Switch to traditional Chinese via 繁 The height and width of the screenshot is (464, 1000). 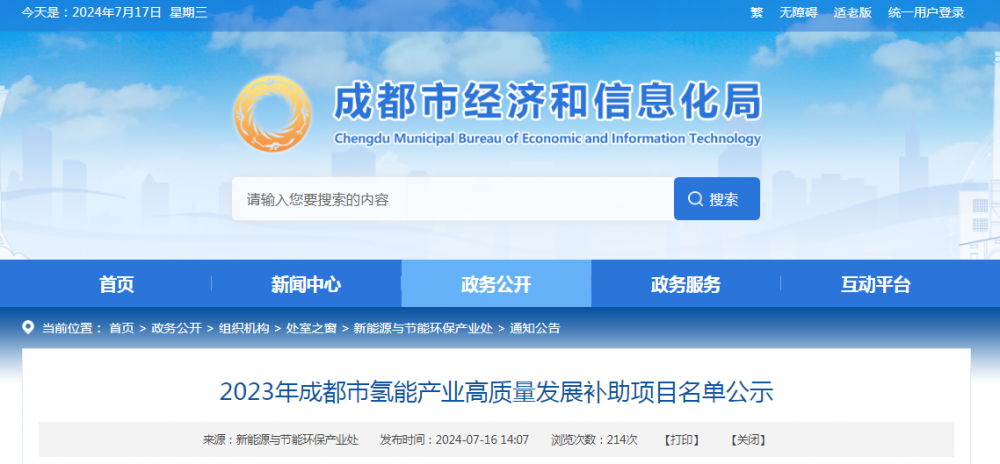click(x=756, y=12)
